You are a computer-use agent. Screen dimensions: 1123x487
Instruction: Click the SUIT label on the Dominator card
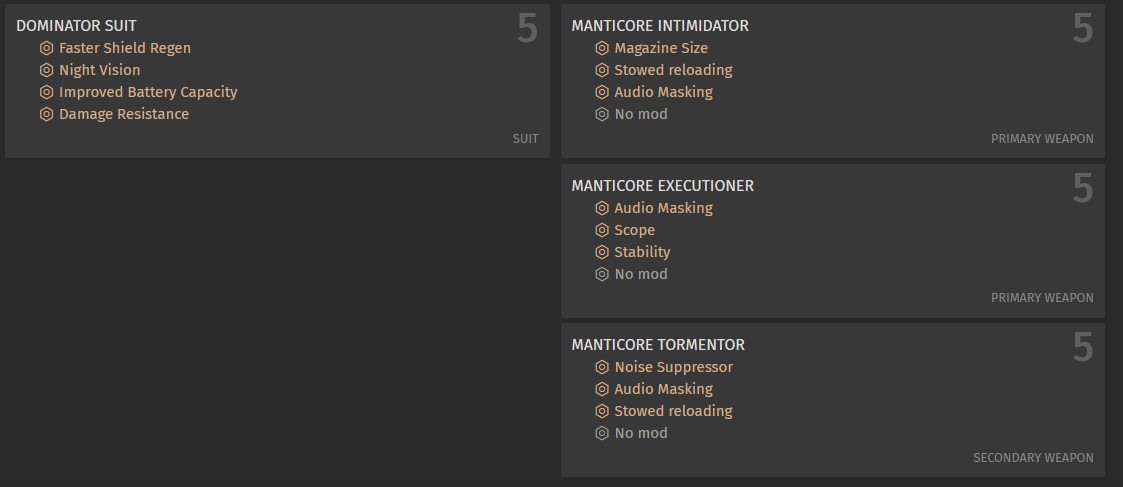click(x=526, y=139)
